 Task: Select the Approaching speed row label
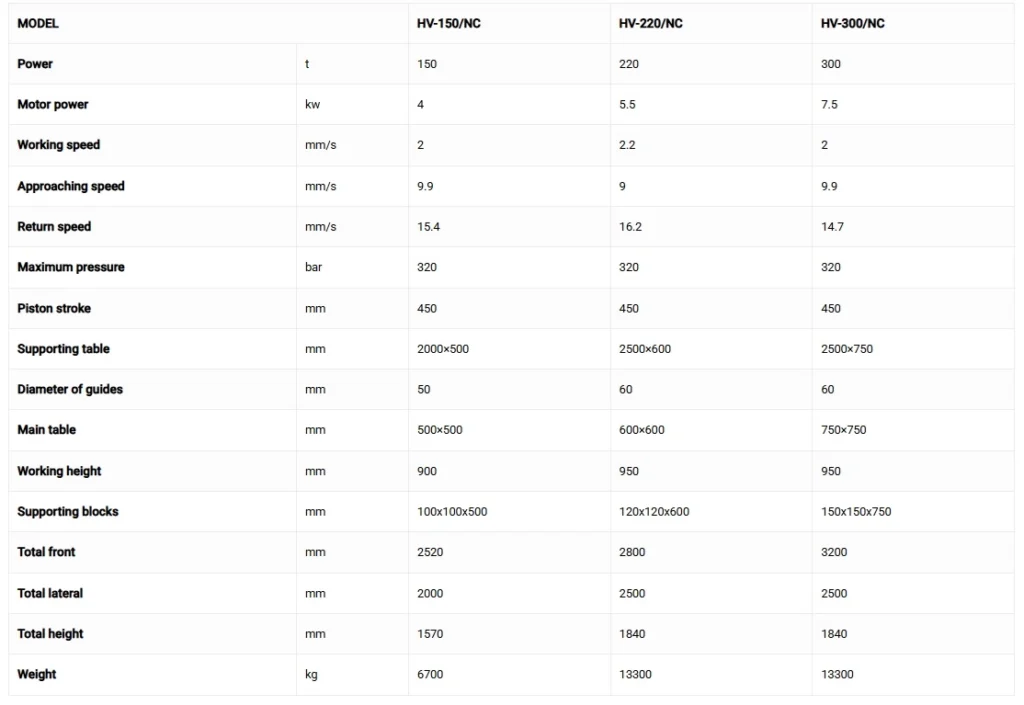[71, 186]
